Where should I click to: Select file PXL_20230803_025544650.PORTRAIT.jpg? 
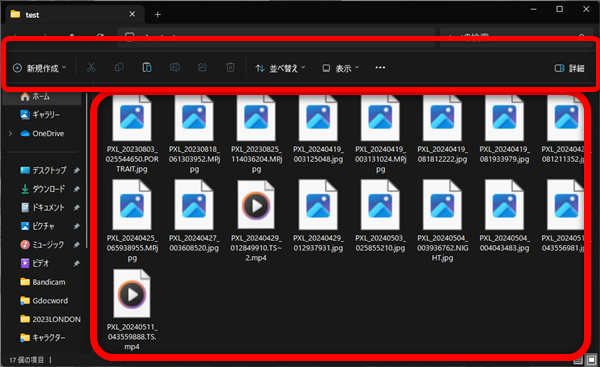point(132,133)
